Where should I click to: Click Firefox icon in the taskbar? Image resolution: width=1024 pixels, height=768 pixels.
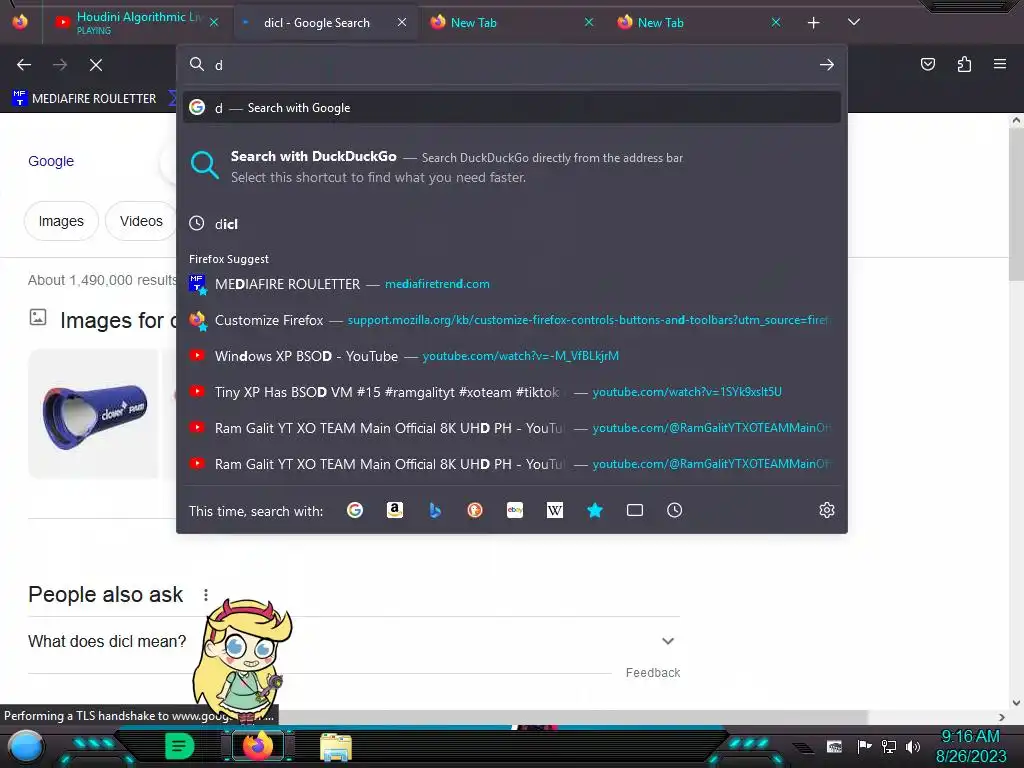coord(258,746)
